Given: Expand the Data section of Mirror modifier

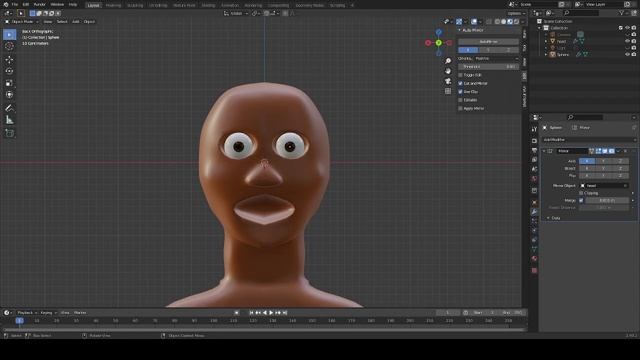Looking at the screenshot, I should click(548, 218).
